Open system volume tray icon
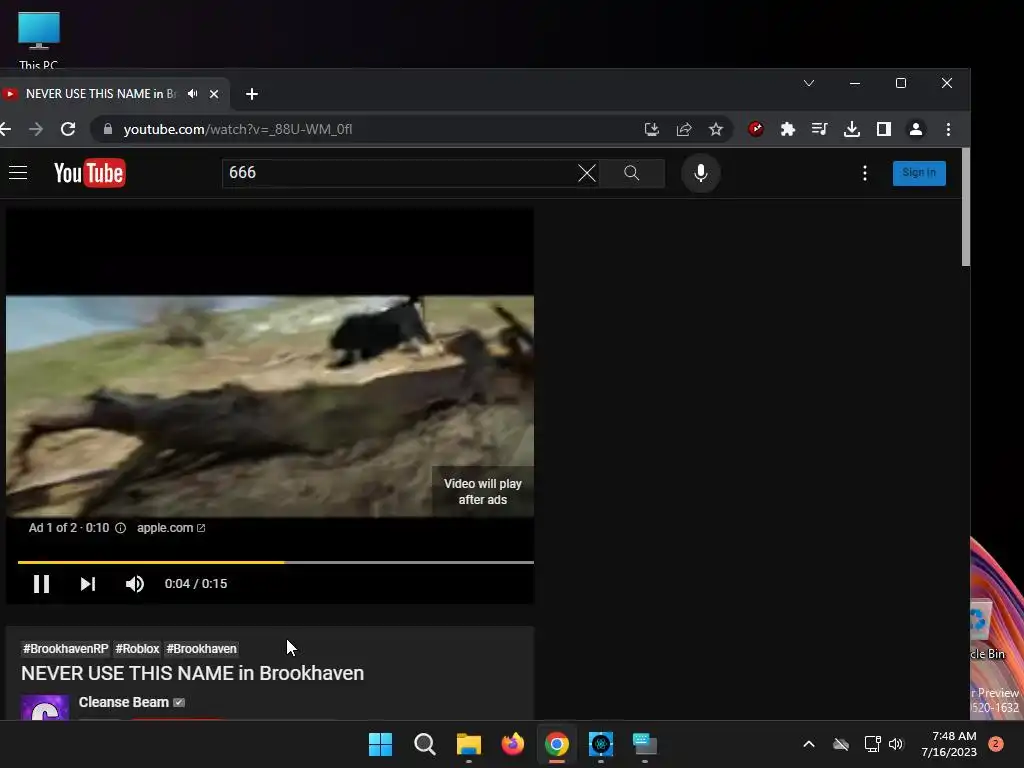 tap(896, 744)
